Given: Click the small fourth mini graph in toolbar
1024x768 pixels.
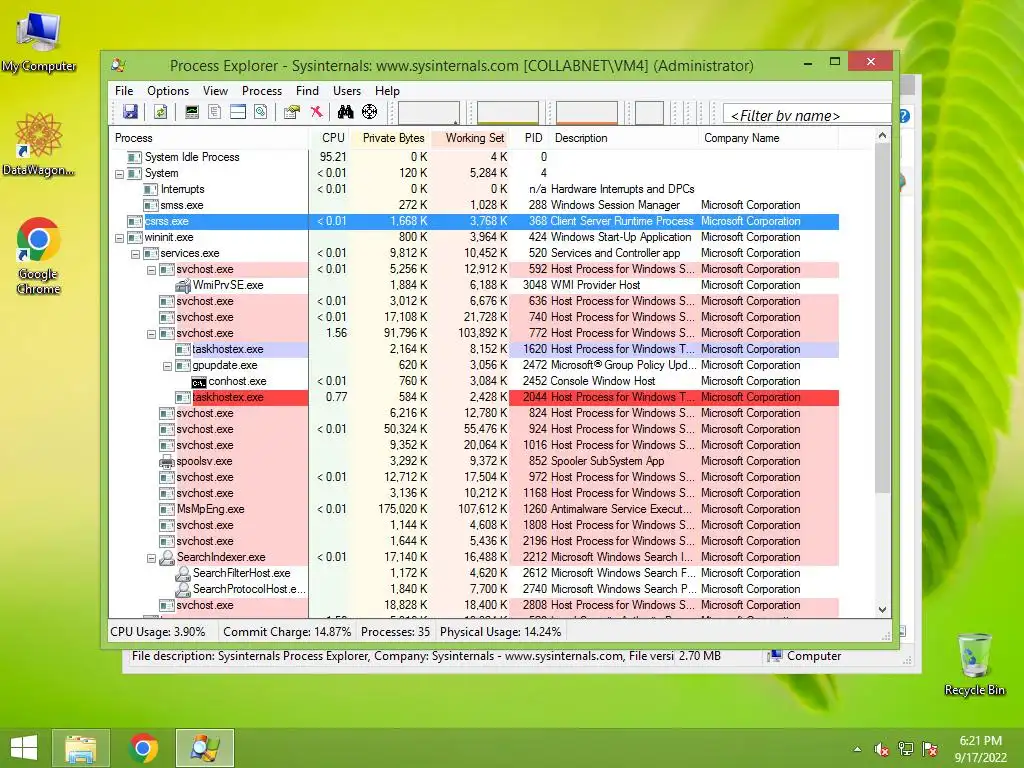Looking at the screenshot, I should click(649, 112).
